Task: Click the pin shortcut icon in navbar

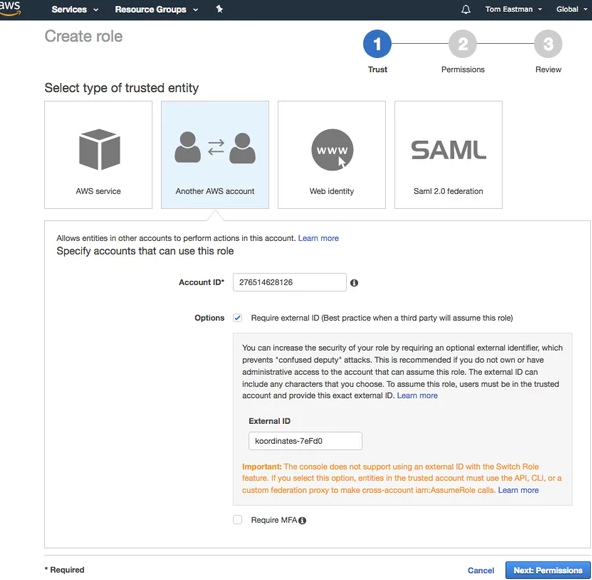Action: point(219,9)
